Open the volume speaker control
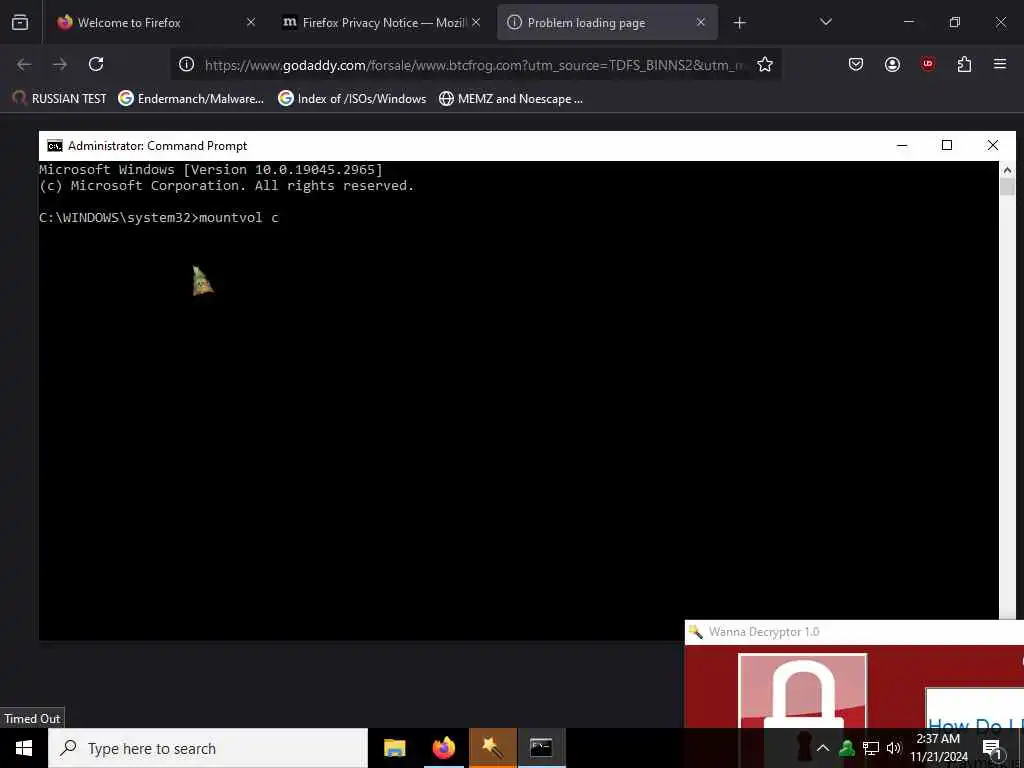This screenshot has width=1024, height=768. point(894,748)
